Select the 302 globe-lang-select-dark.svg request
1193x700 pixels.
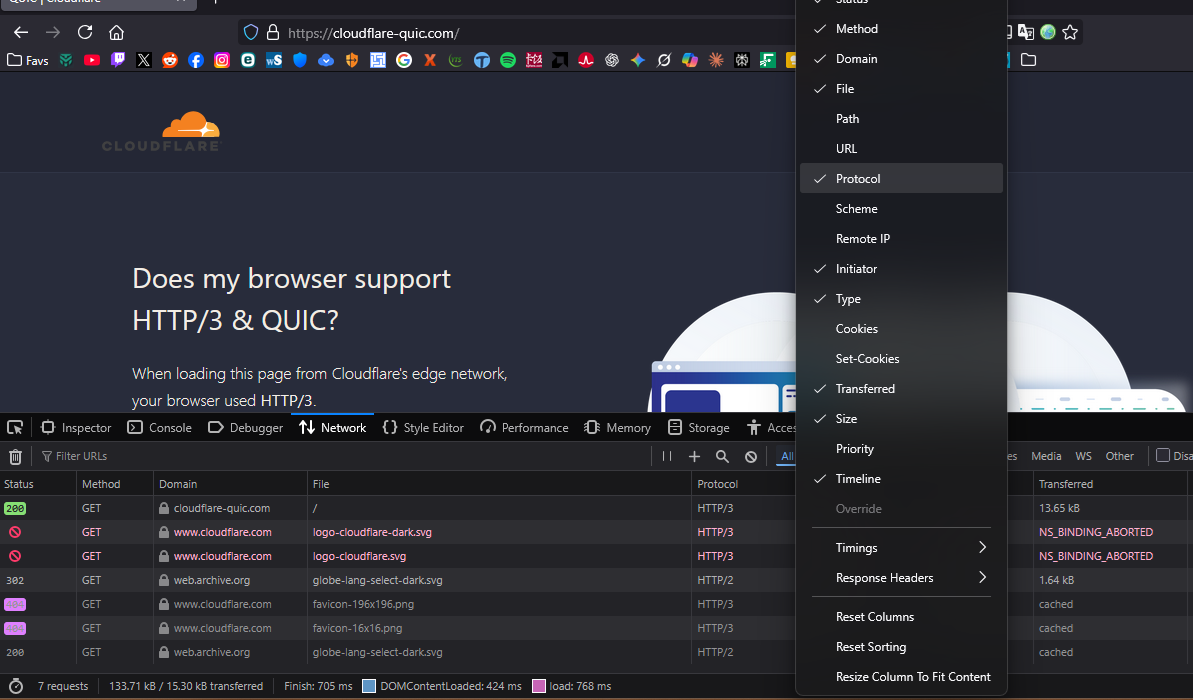tap(596, 580)
